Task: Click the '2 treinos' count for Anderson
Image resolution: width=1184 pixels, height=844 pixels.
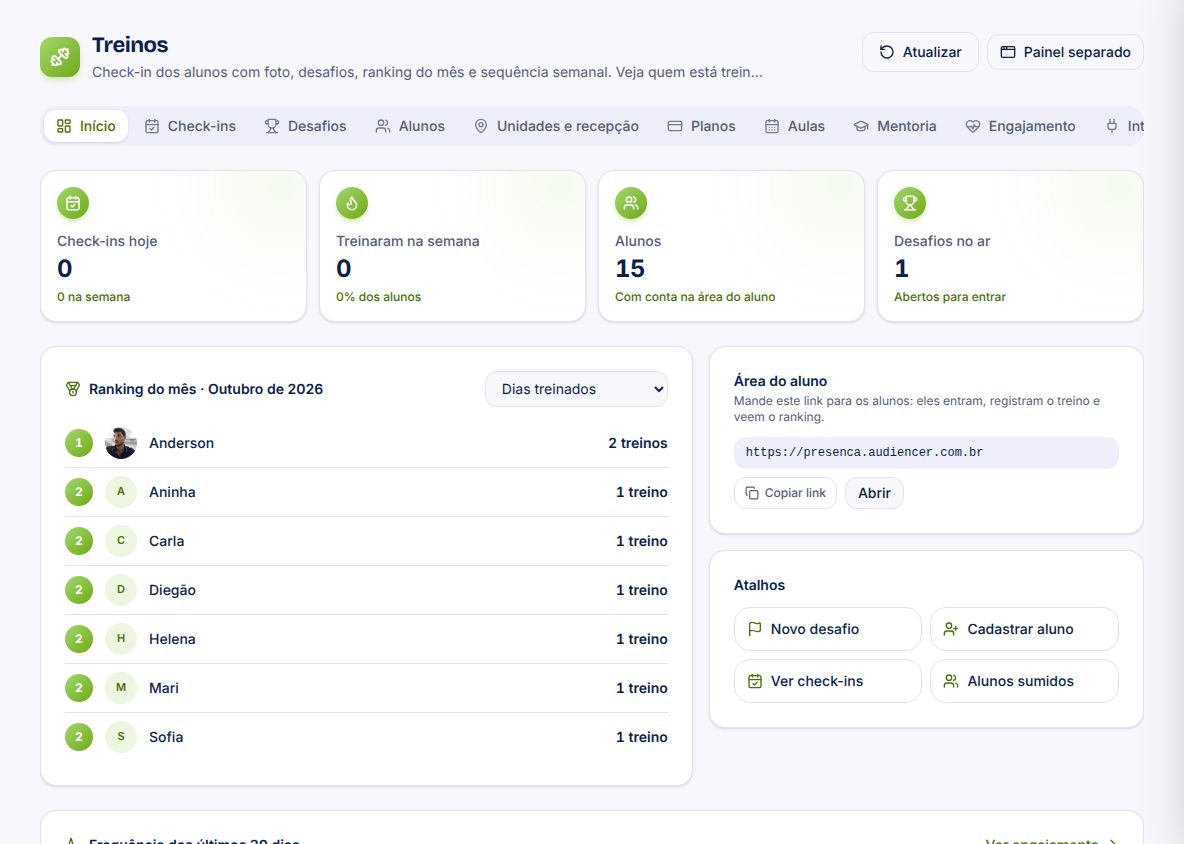Action: click(638, 443)
